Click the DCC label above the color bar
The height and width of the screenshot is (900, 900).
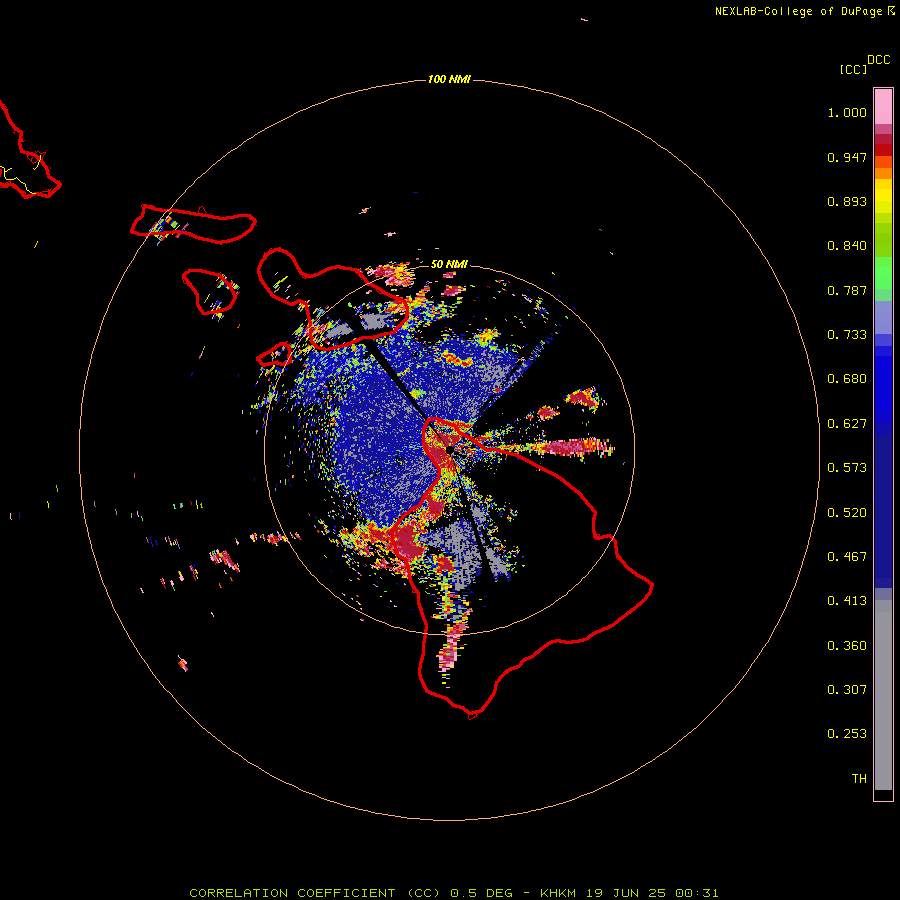click(x=878, y=60)
